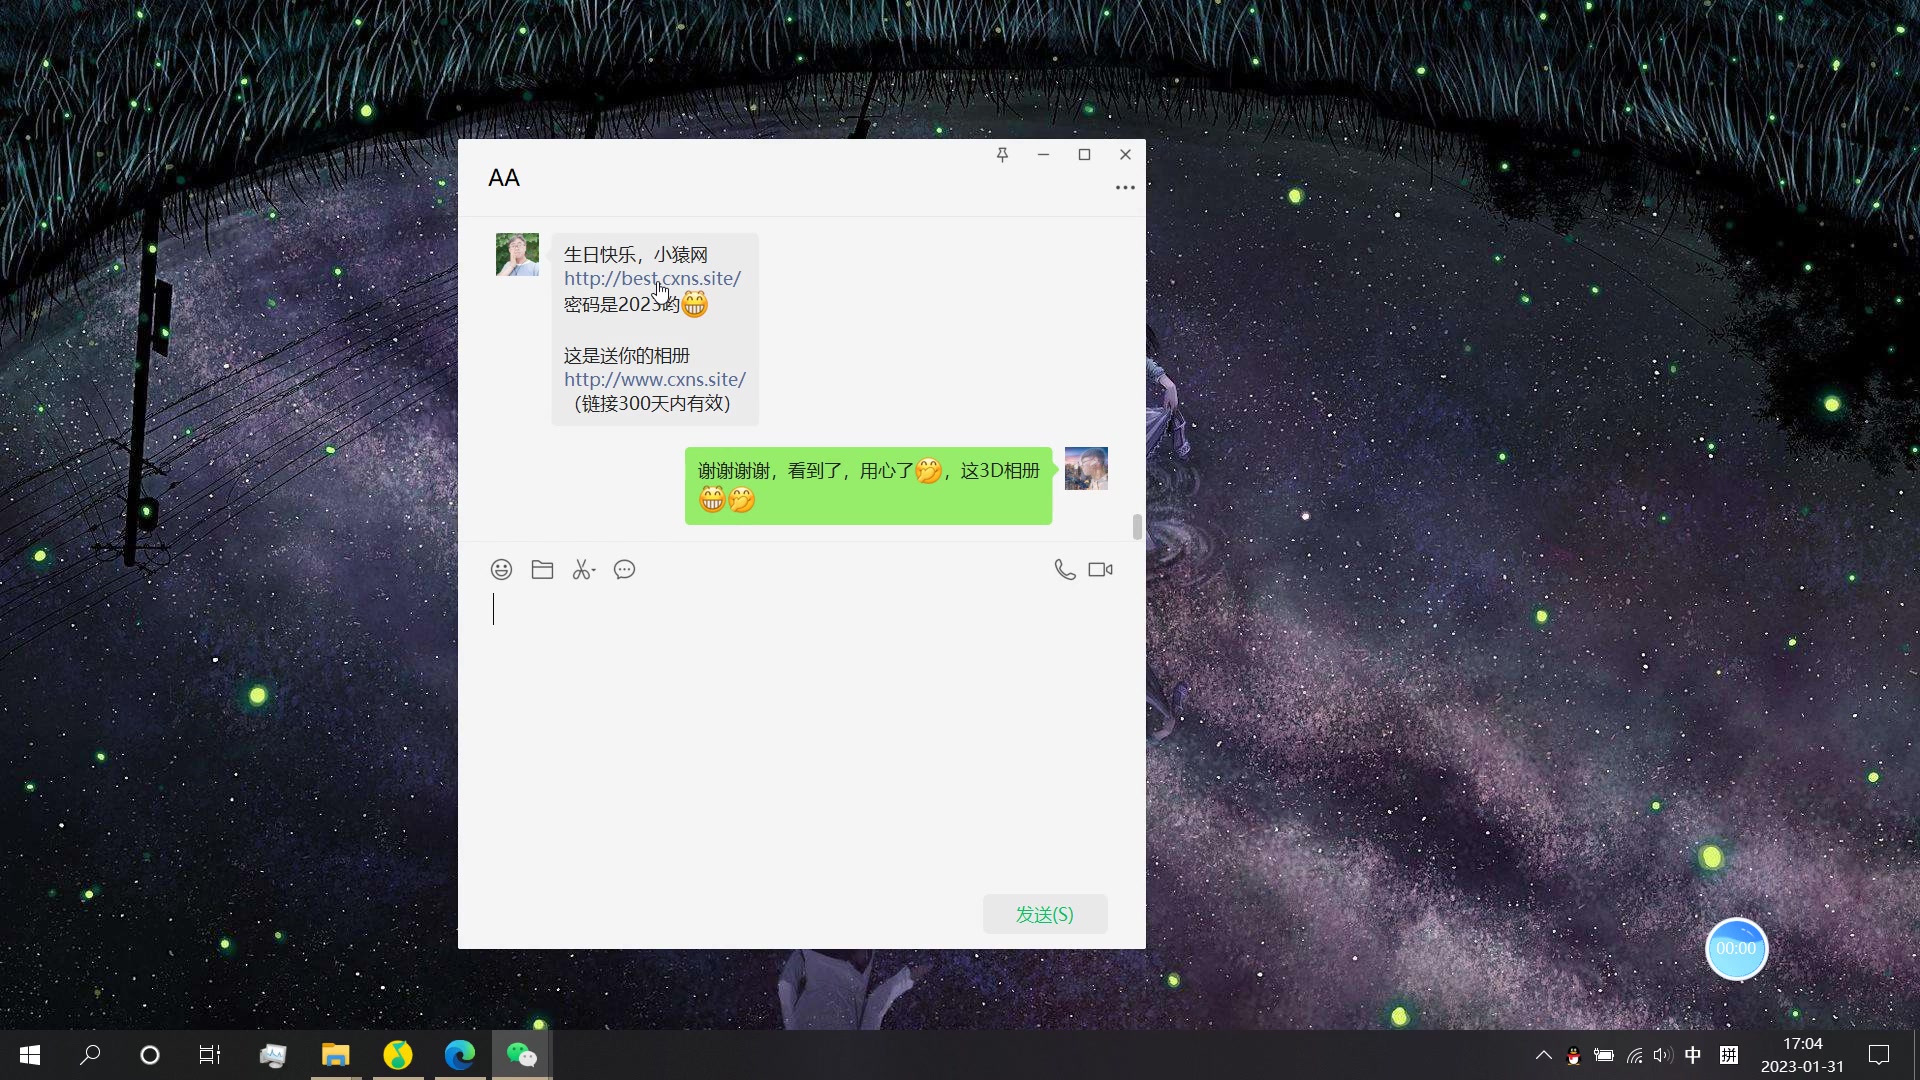
Task: Launch Microsoft Edge from taskbar
Action: coord(460,1055)
